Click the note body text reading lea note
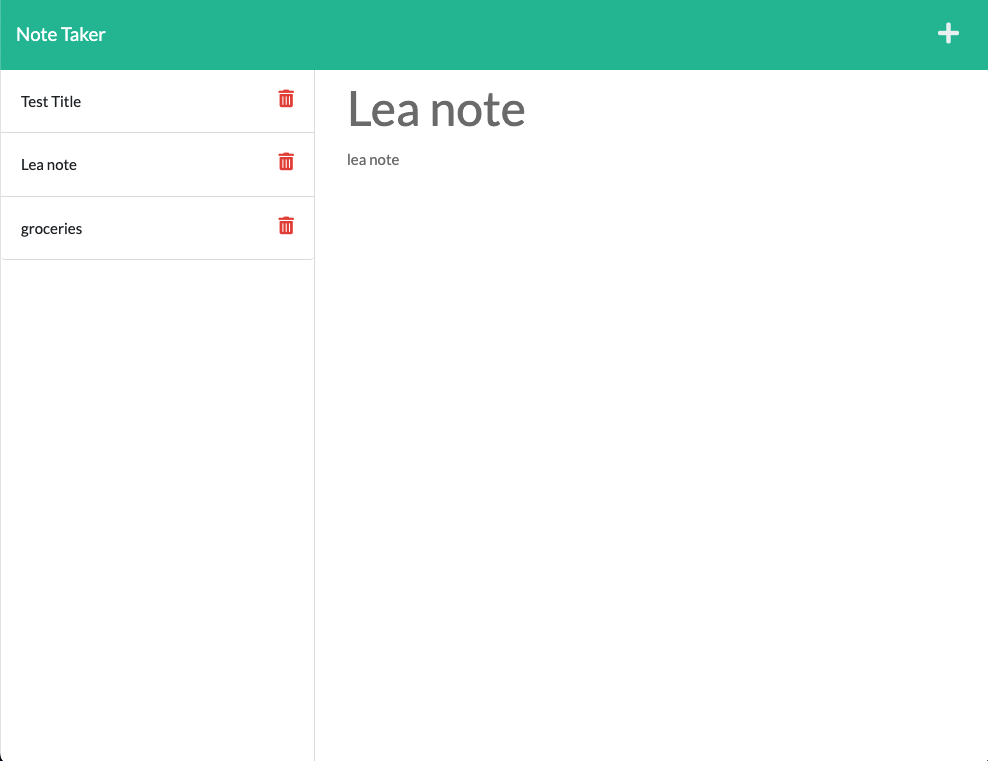The image size is (988, 761). (372, 159)
